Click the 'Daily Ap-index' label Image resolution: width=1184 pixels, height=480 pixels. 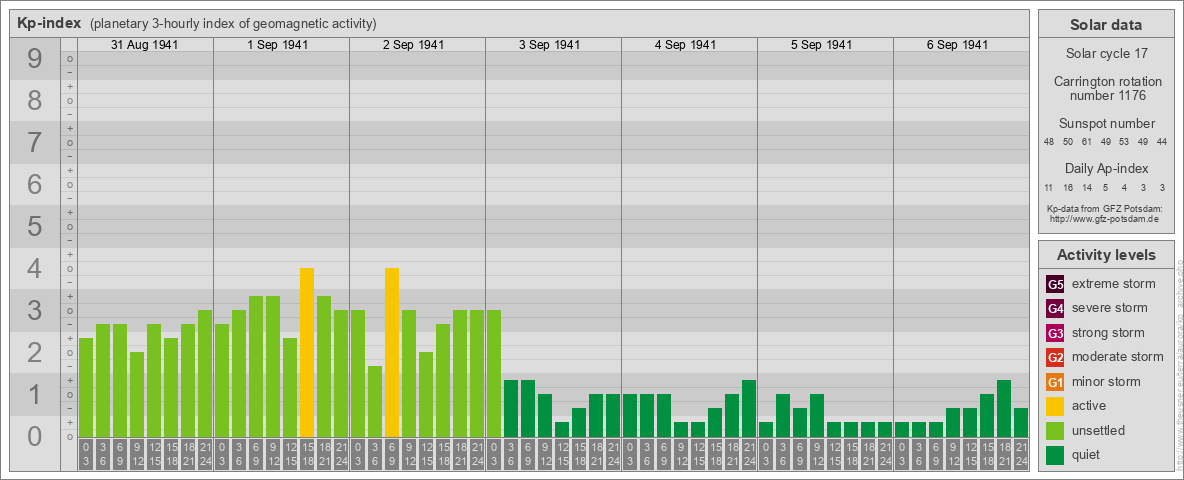[x=1106, y=168]
